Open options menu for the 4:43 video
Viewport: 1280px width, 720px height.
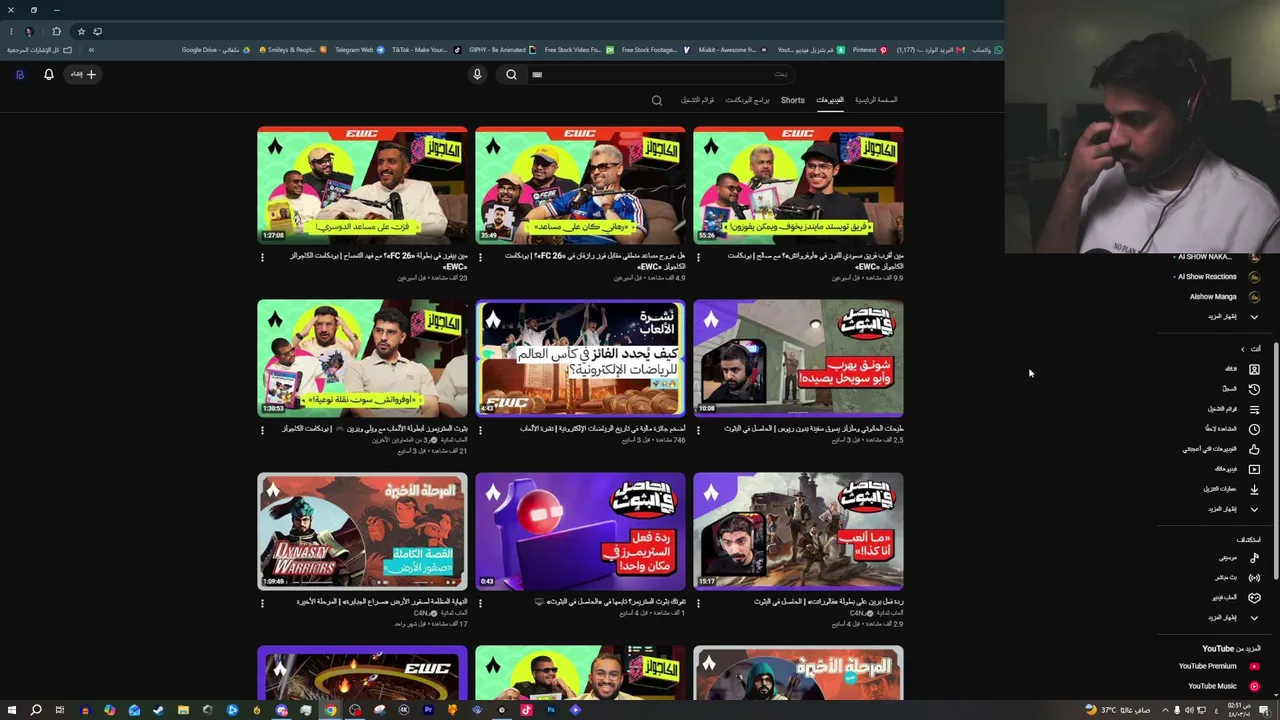481,430
